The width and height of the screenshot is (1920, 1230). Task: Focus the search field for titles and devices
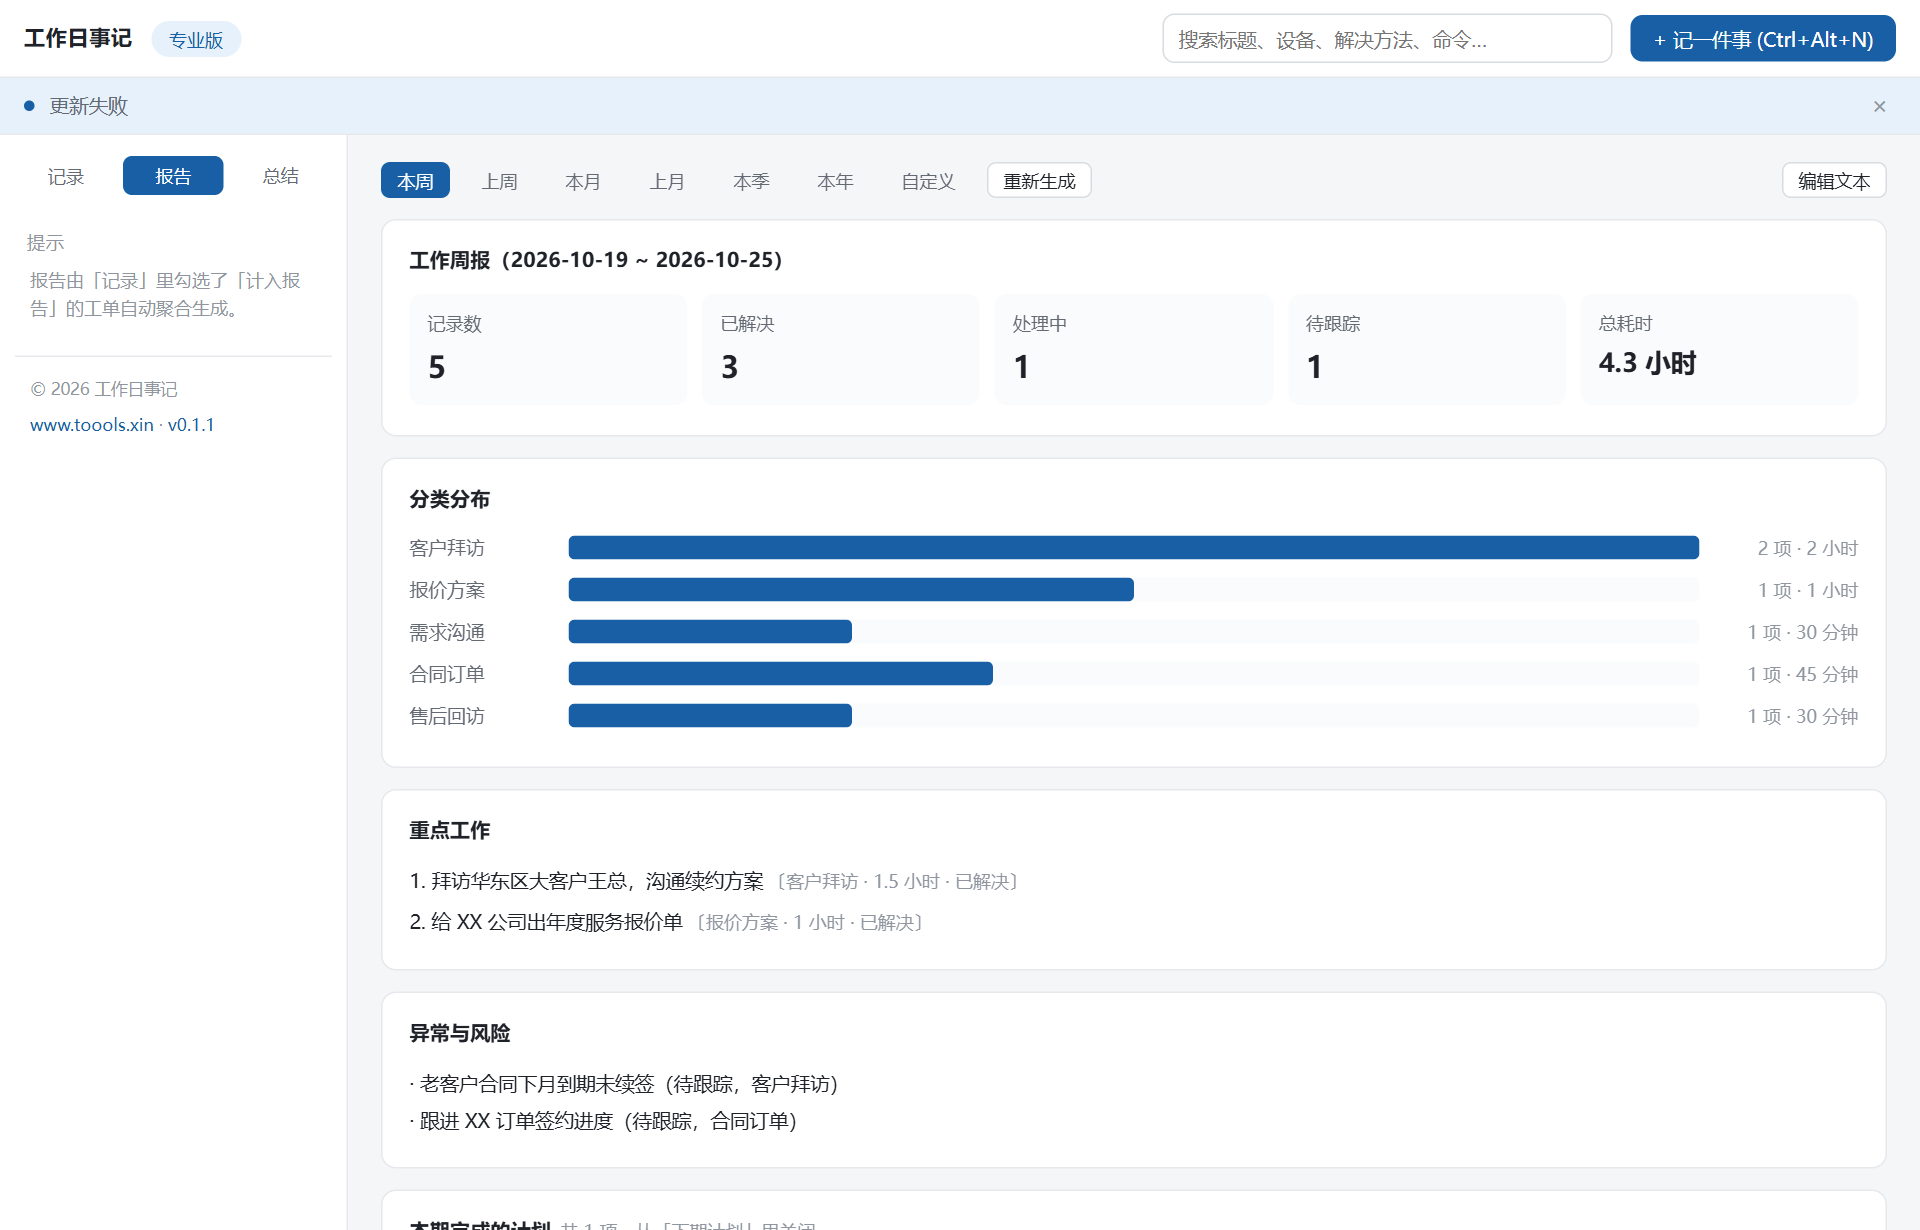[1386, 39]
